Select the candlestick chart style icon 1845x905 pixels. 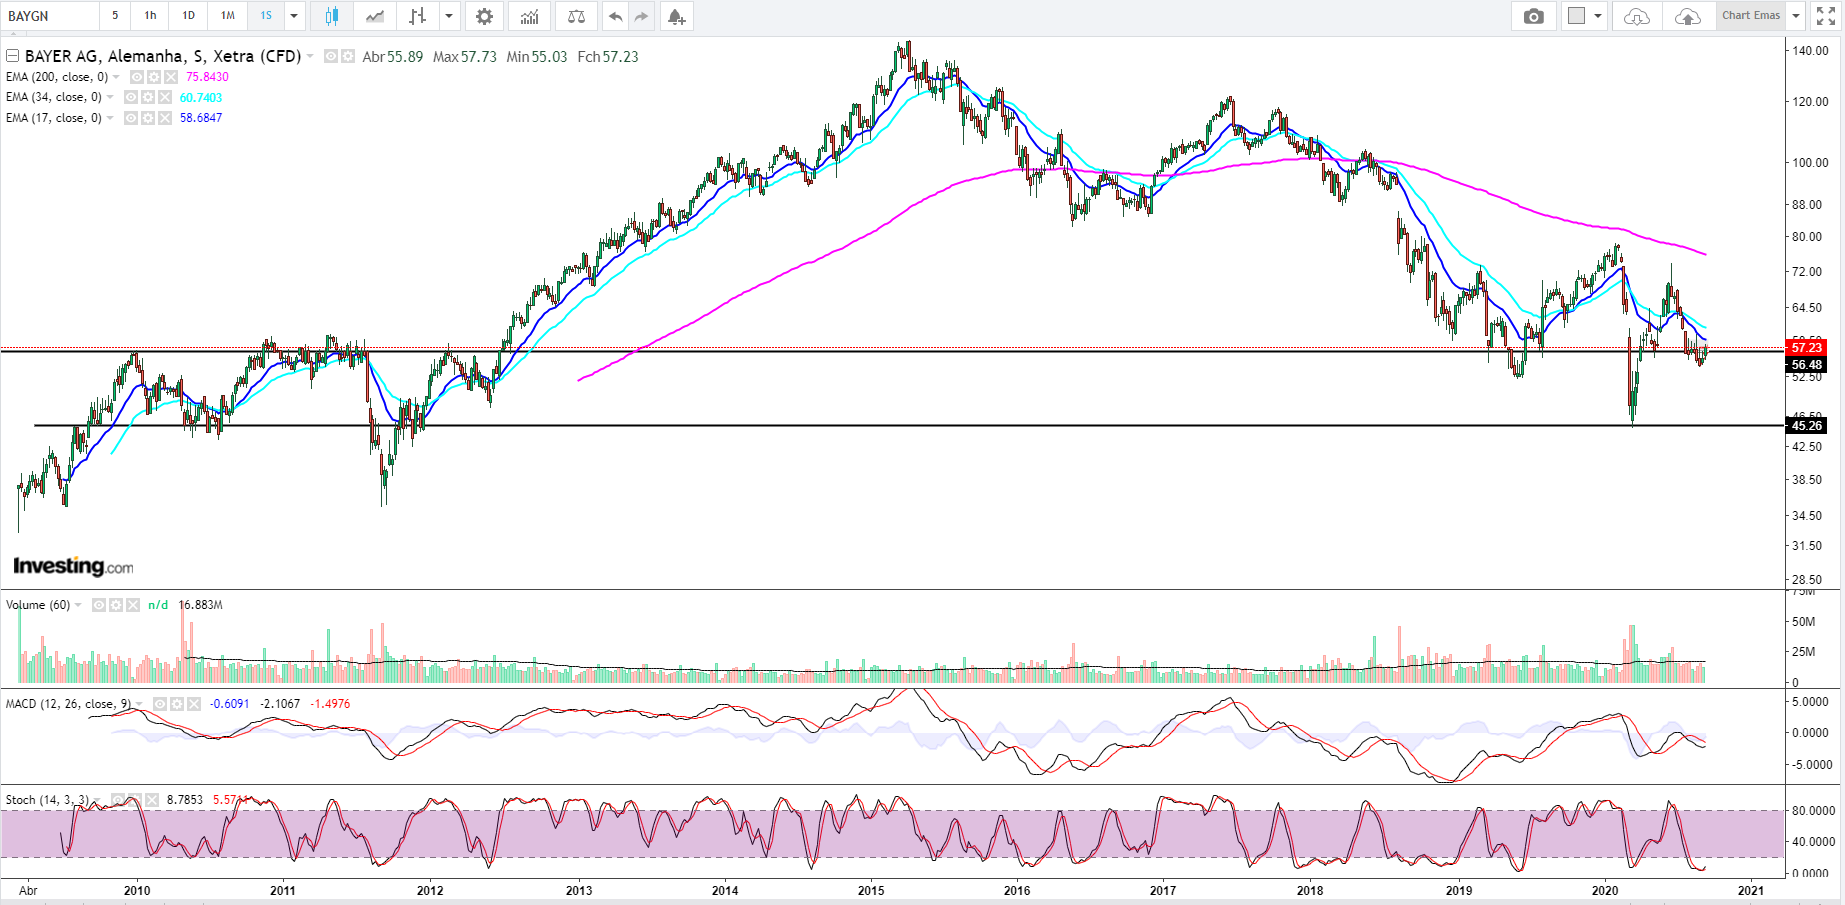332,16
